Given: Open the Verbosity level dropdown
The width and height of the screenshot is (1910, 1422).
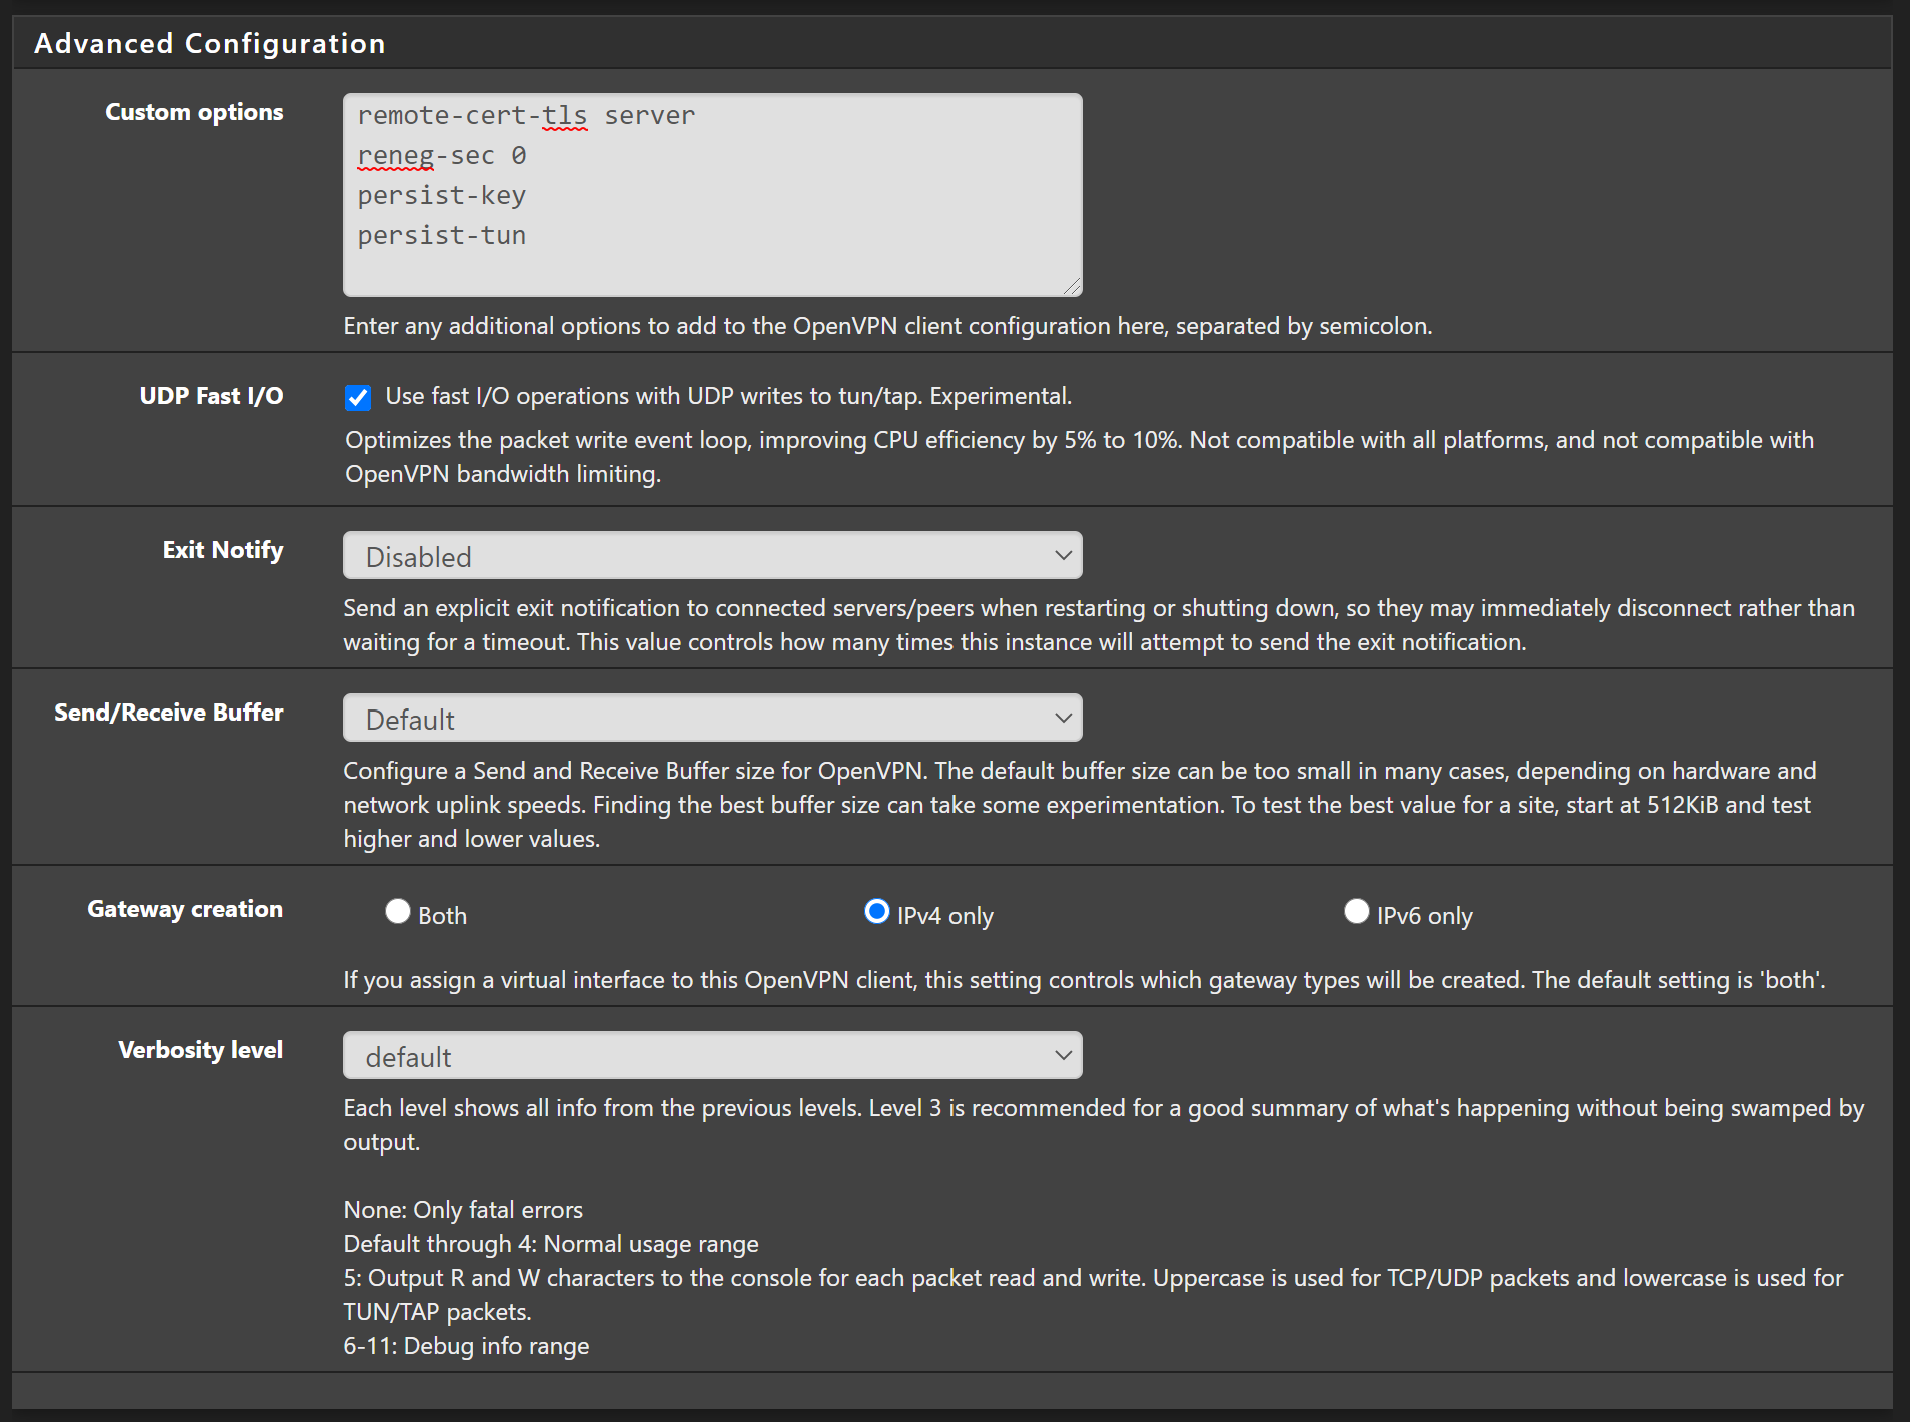Looking at the screenshot, I should coord(712,1055).
